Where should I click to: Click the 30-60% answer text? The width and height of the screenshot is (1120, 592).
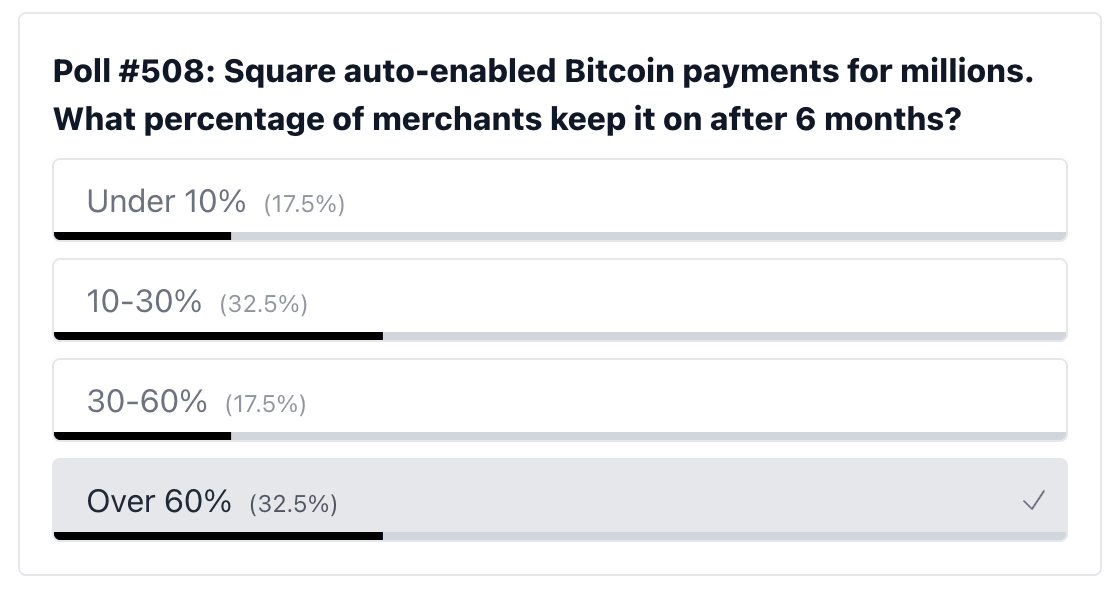pyautogui.click(x=145, y=401)
